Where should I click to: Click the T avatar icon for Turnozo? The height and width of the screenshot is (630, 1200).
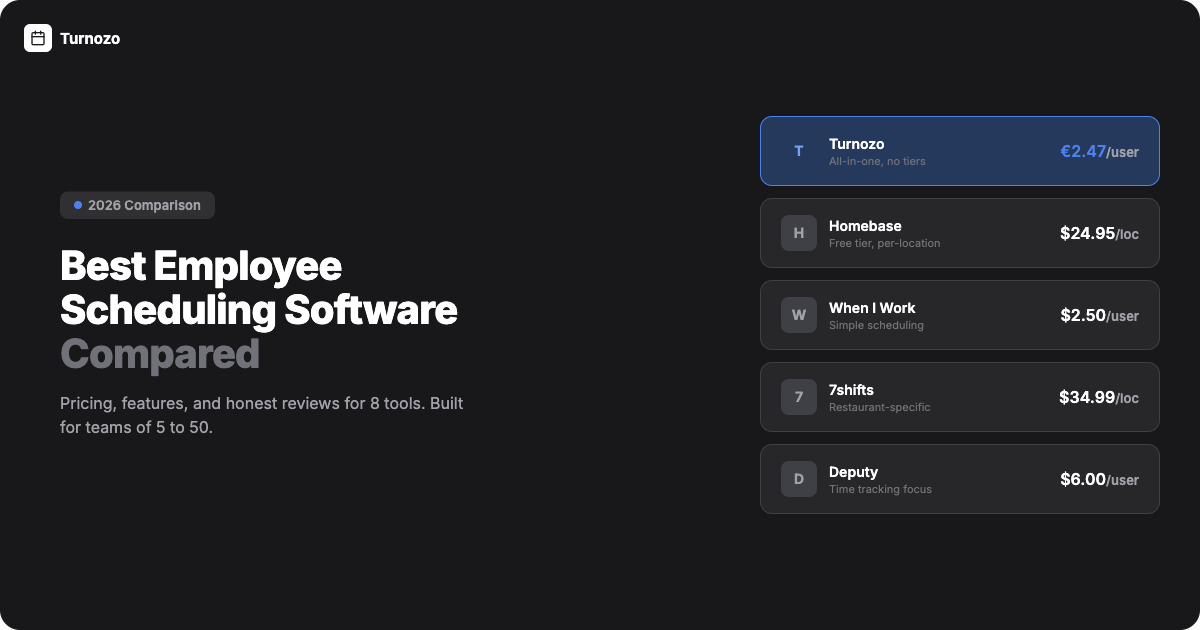798,151
